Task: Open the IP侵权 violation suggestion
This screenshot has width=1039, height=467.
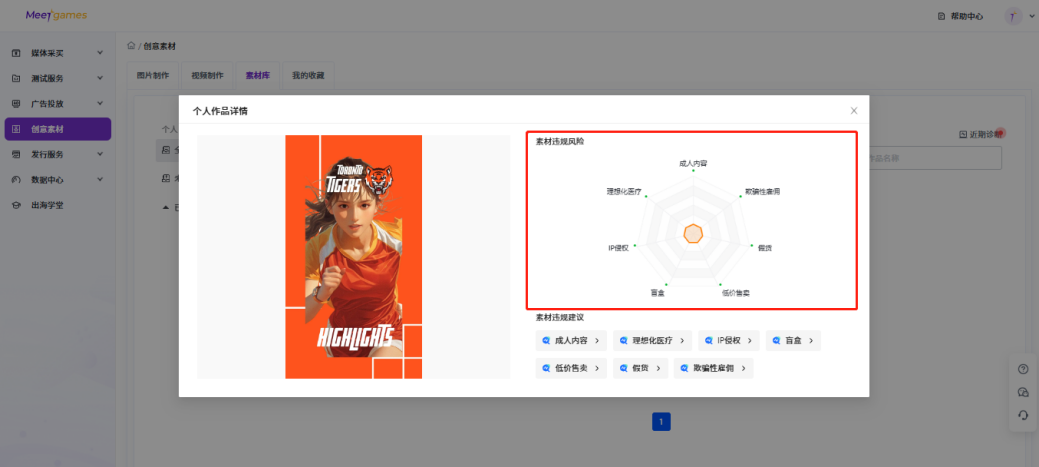Action: pos(726,341)
